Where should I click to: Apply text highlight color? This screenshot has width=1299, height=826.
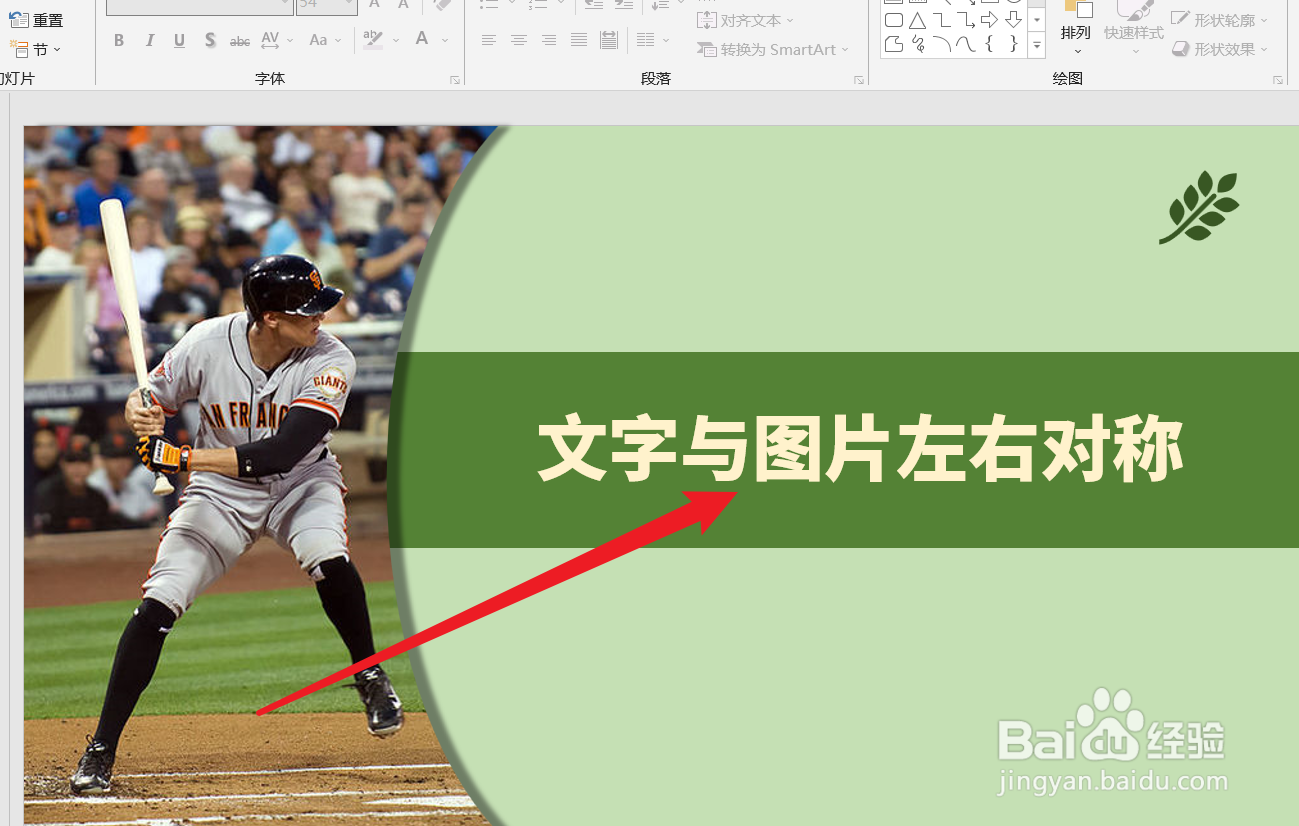(373, 40)
